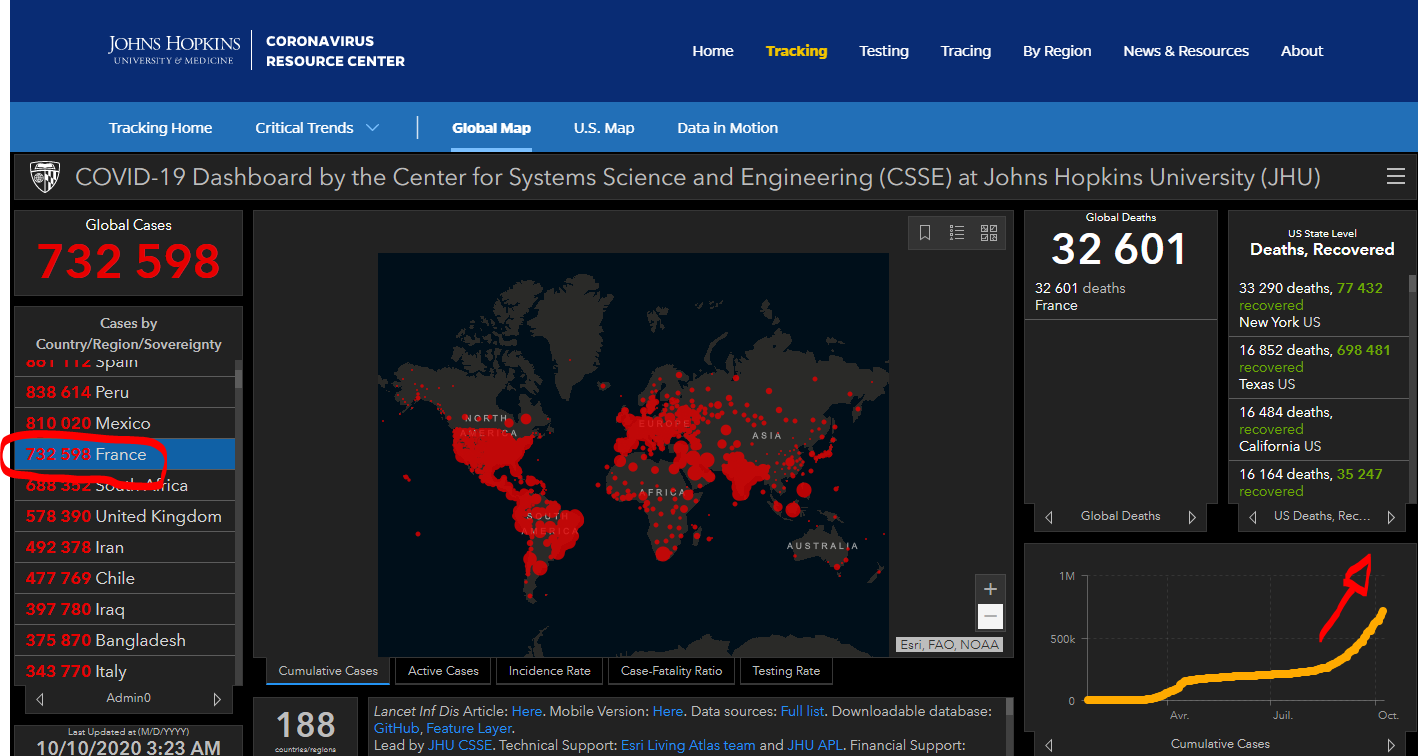
Task: Select Chile in the country list
Action: [x=125, y=578]
